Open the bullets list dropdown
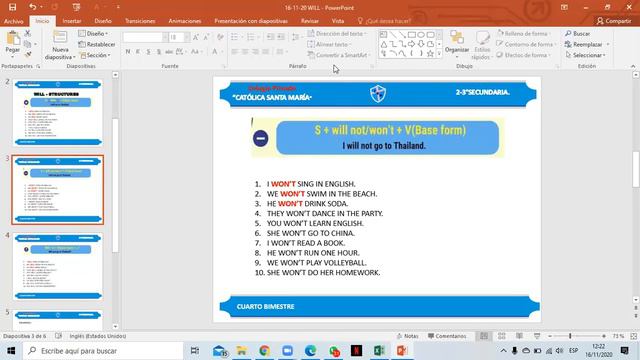 point(242,37)
